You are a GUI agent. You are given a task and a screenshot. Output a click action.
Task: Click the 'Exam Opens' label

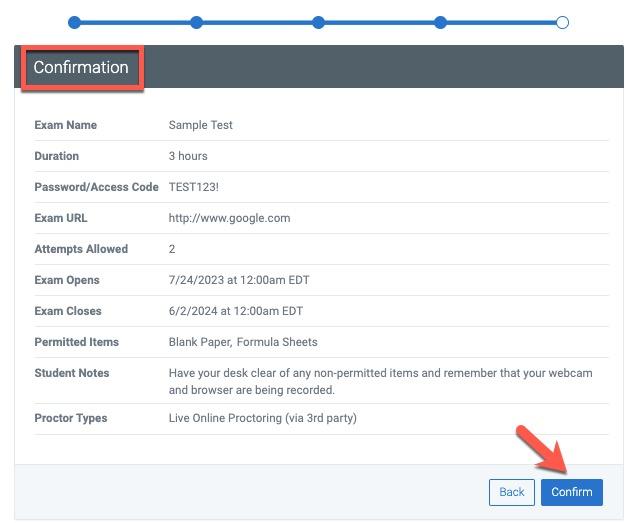pos(66,280)
